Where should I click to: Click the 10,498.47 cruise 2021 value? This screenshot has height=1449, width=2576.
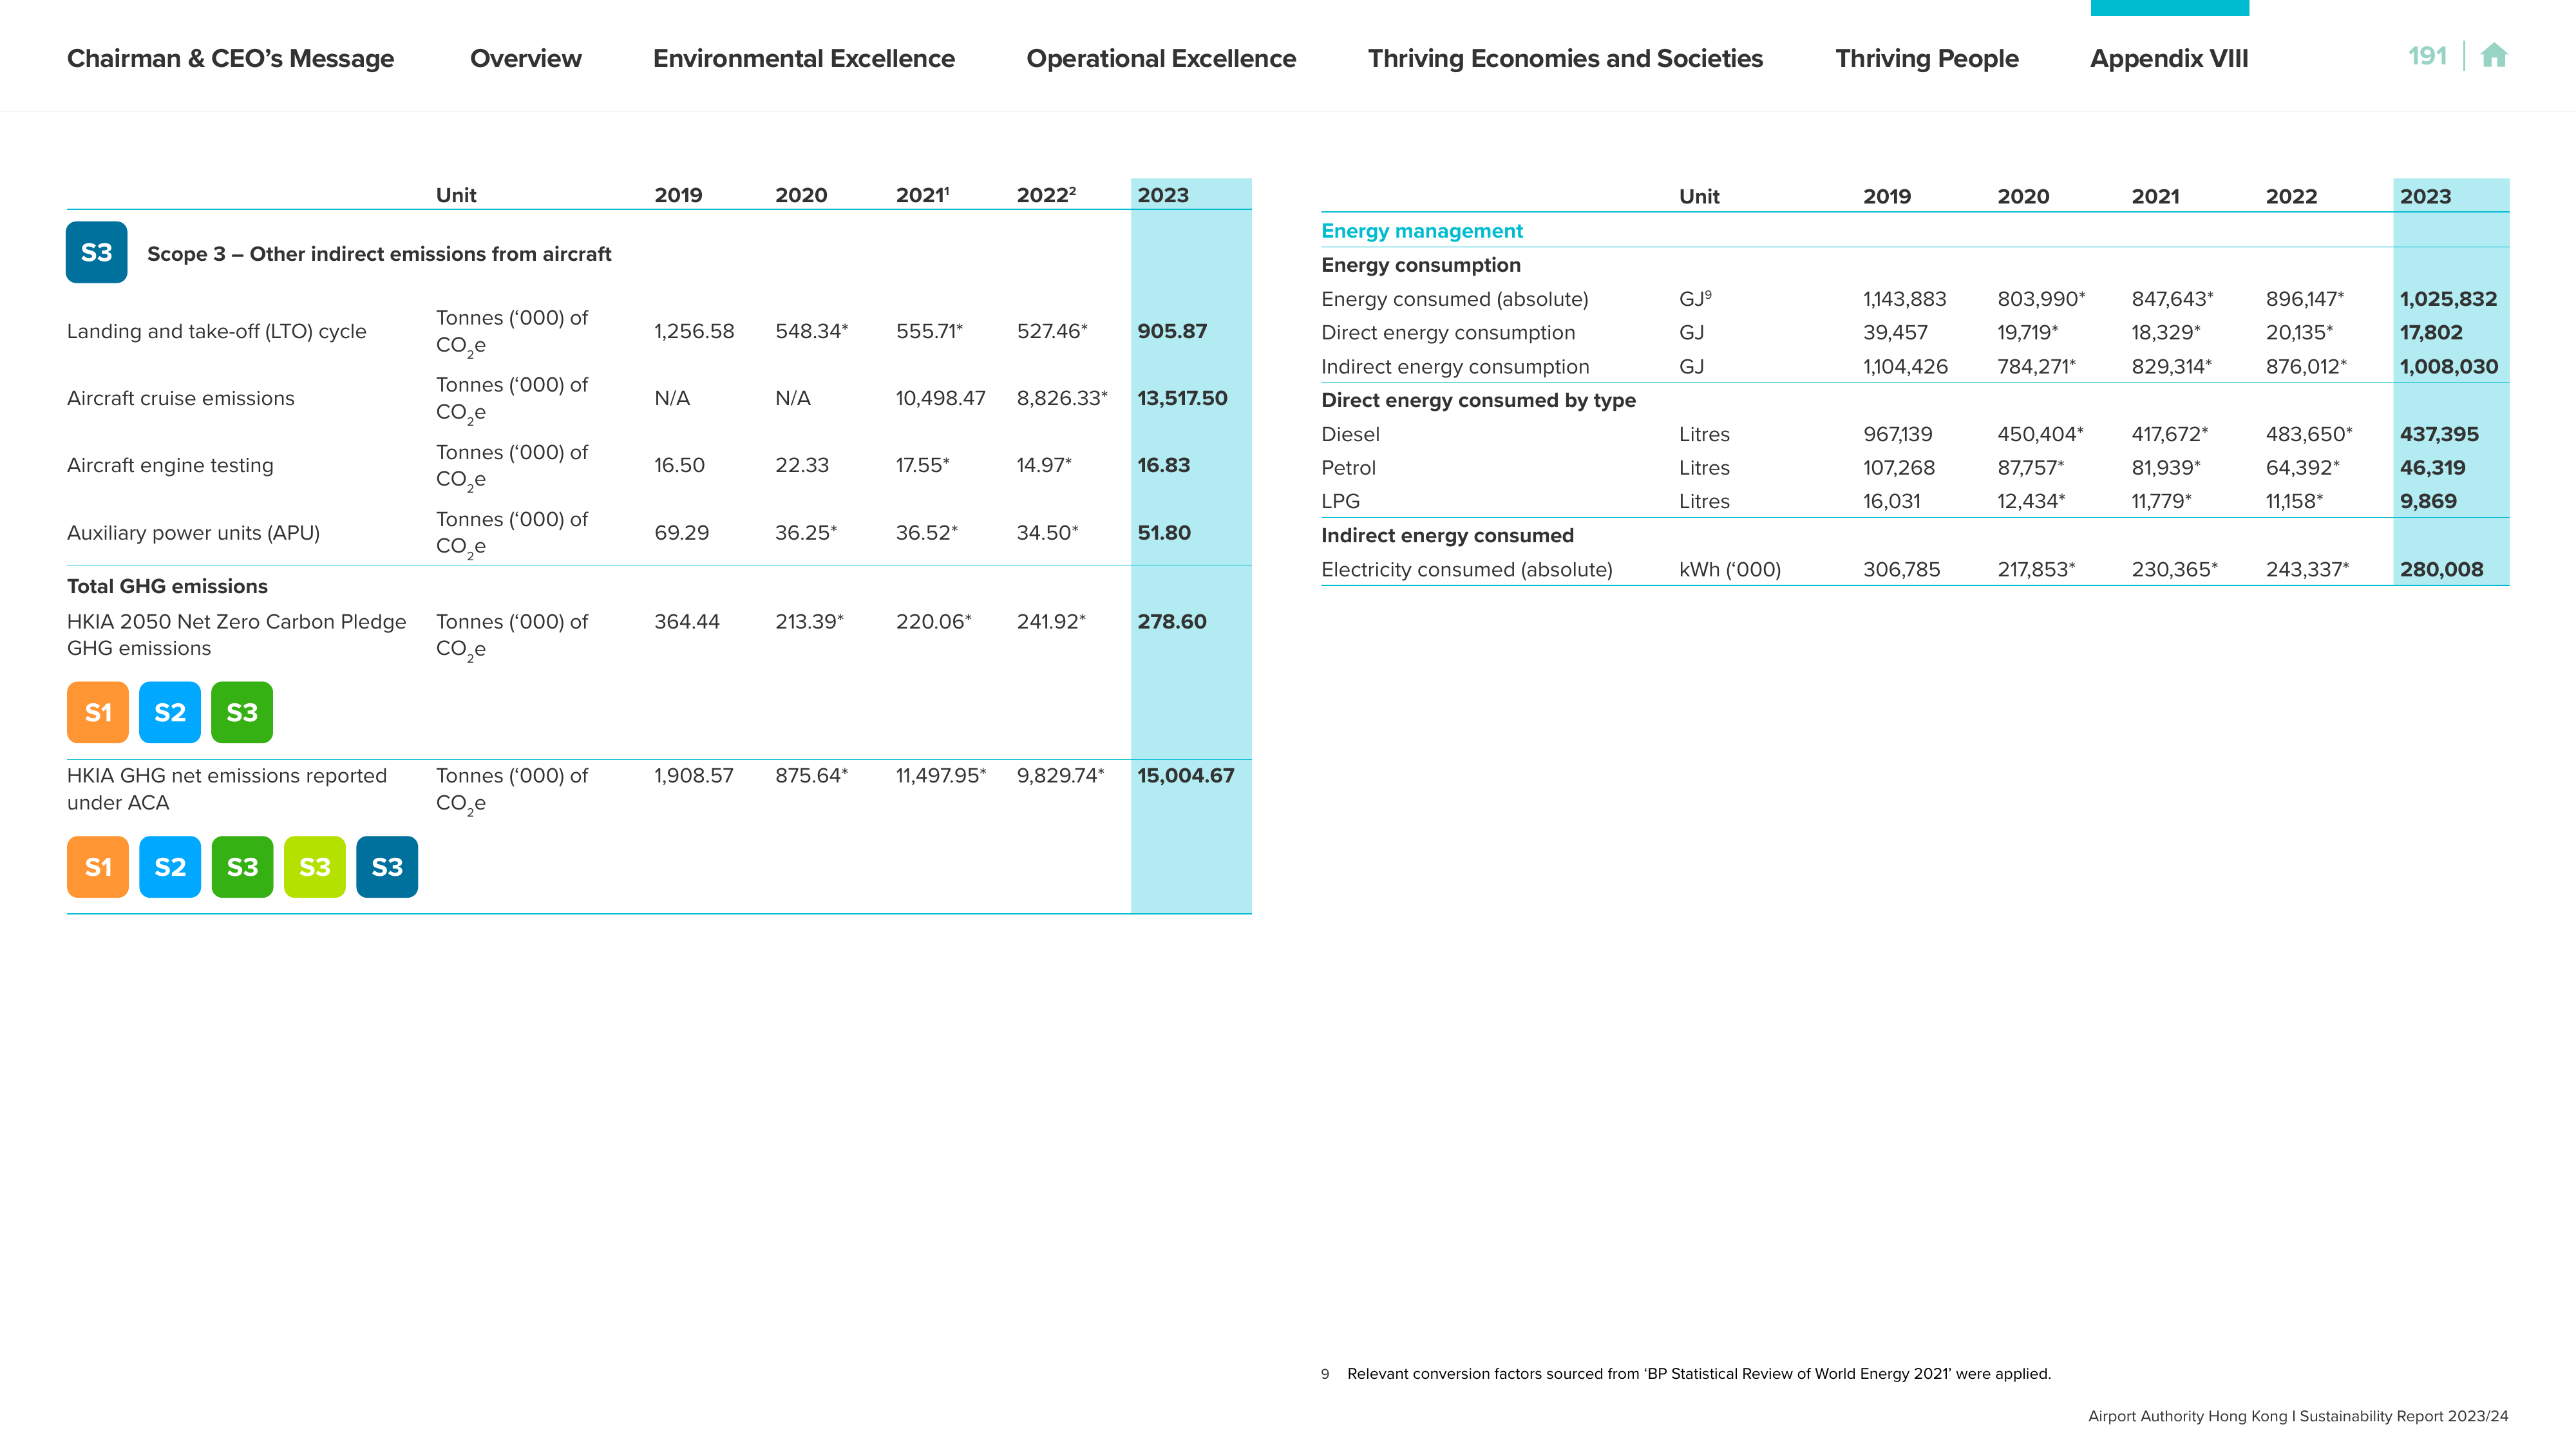point(940,398)
